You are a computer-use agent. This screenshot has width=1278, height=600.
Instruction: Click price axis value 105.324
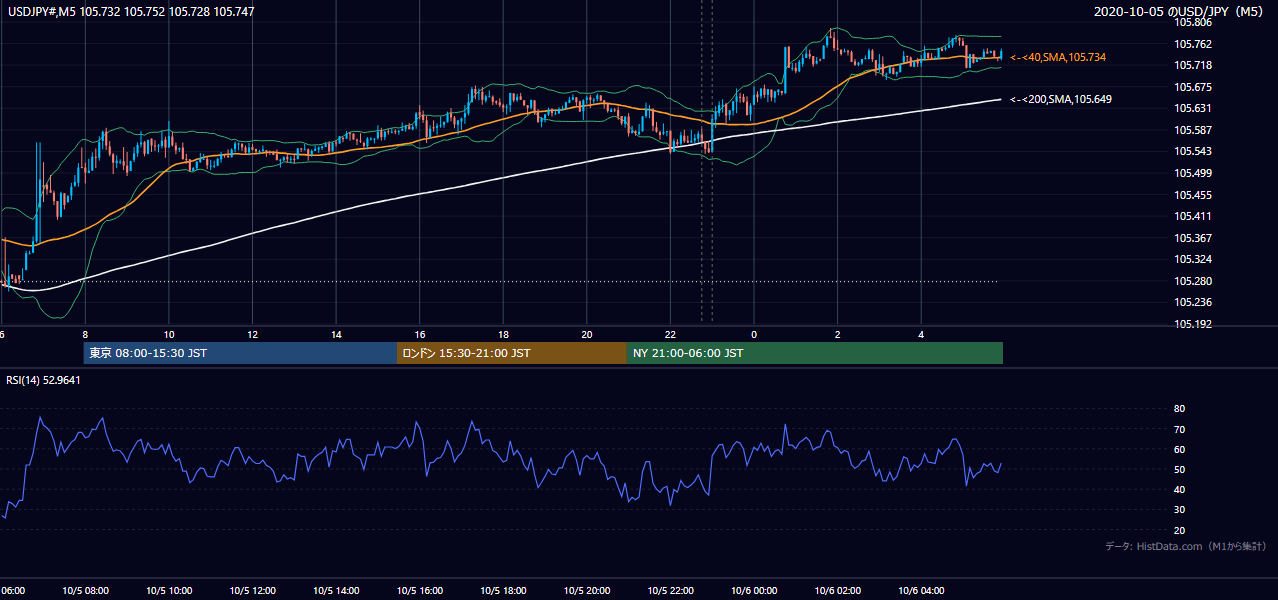coord(1192,259)
